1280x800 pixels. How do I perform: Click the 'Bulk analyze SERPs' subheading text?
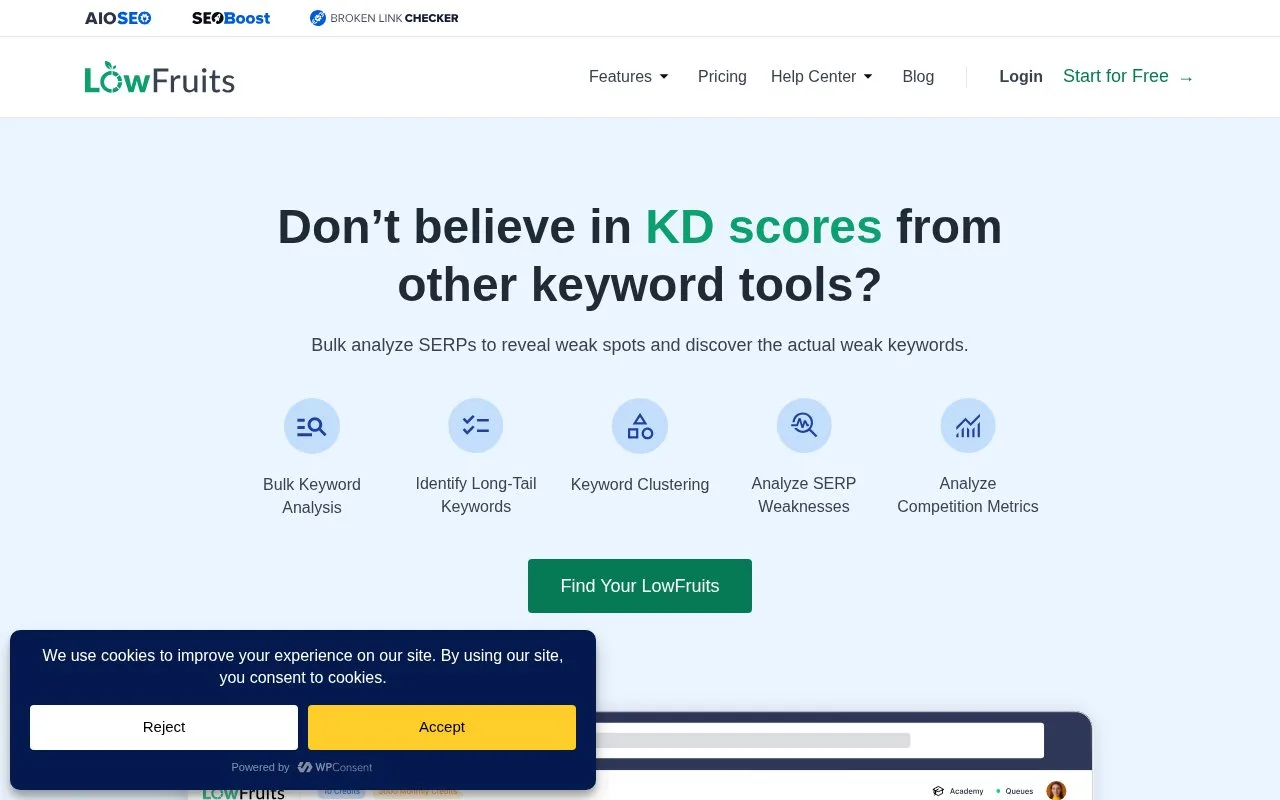(640, 345)
